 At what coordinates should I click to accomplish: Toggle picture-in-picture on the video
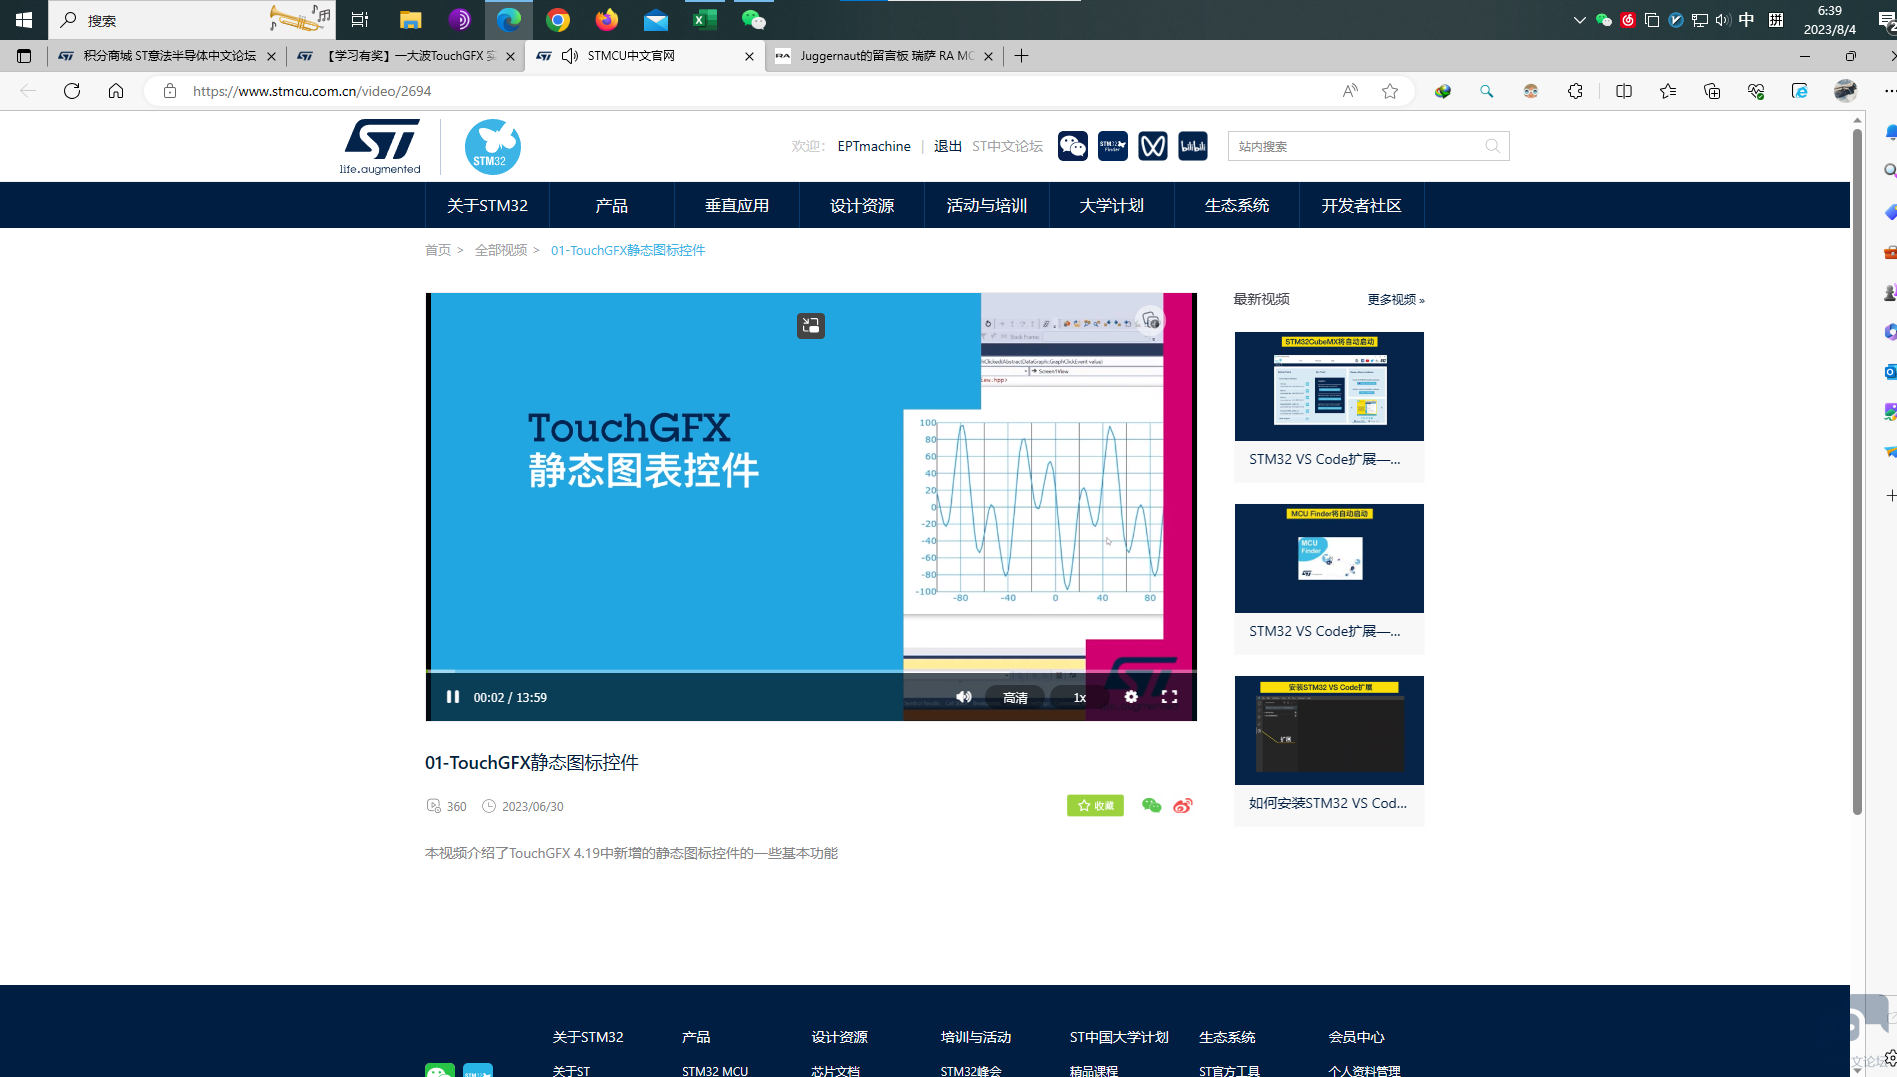coord(811,325)
